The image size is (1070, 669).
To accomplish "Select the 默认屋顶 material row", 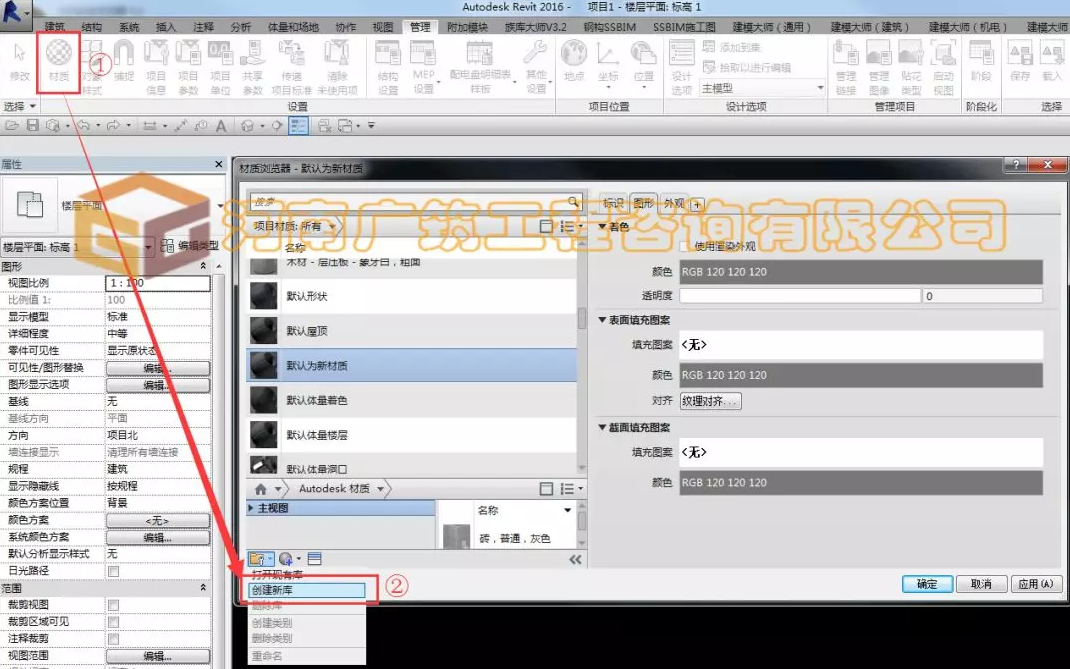I will [411, 330].
